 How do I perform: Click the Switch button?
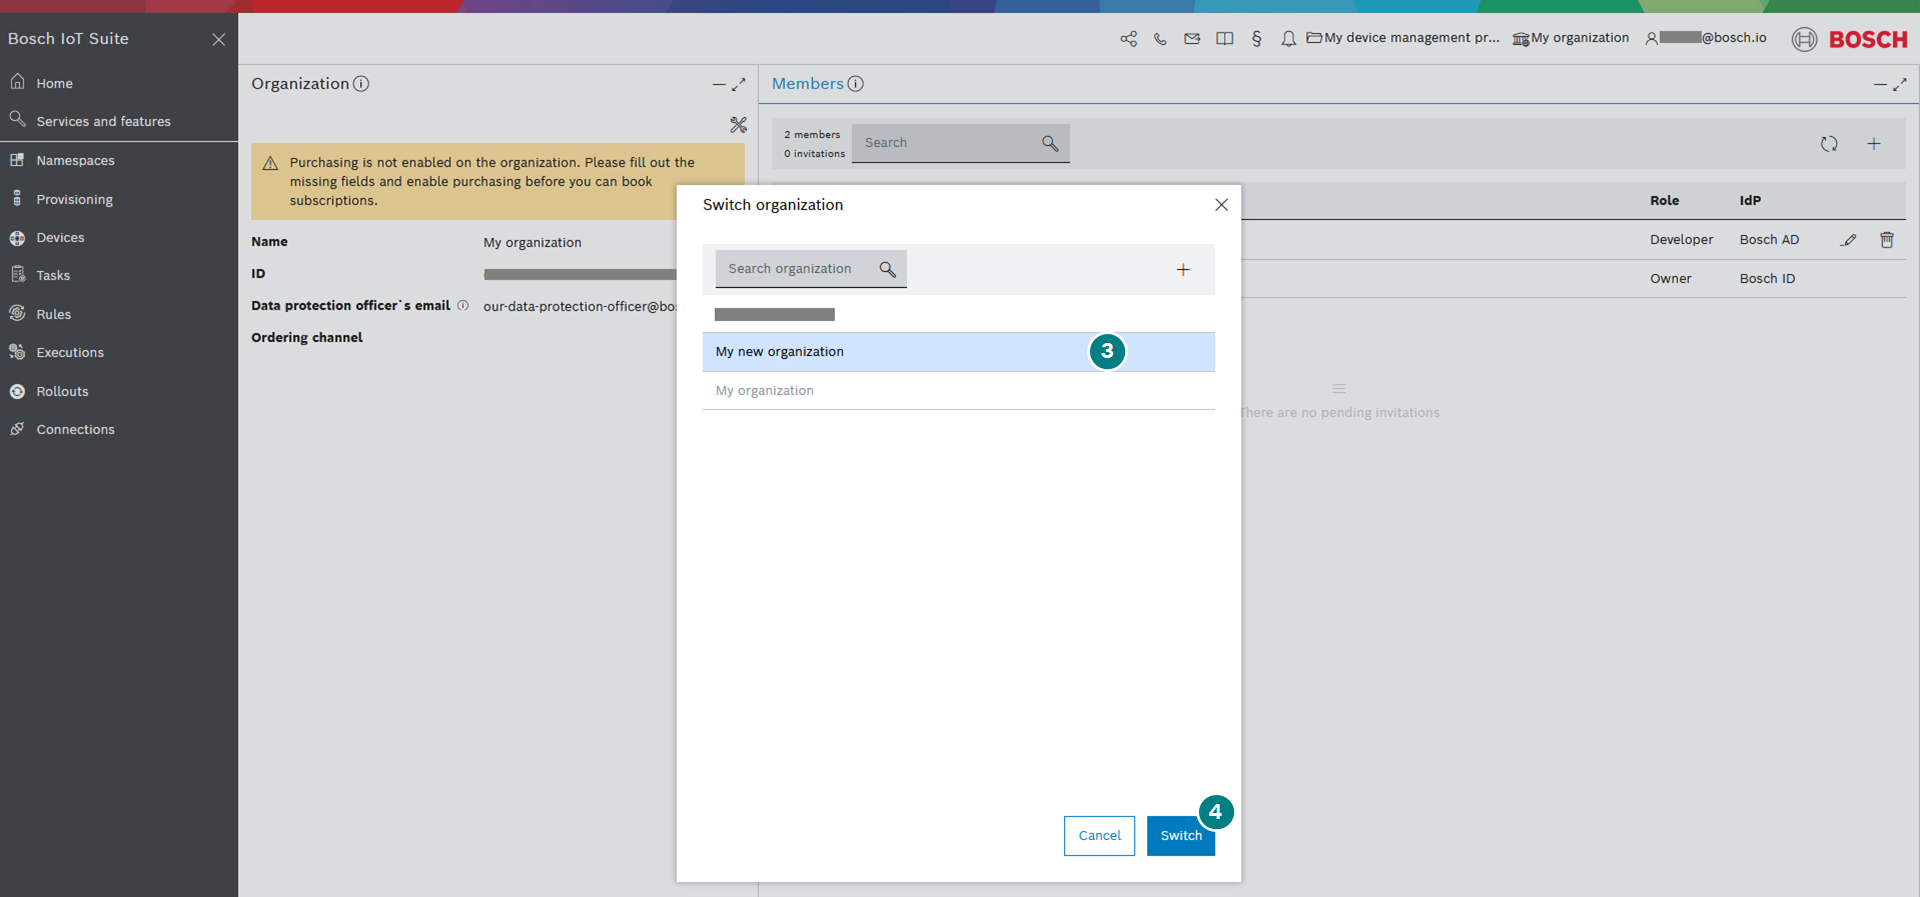pos(1181,836)
